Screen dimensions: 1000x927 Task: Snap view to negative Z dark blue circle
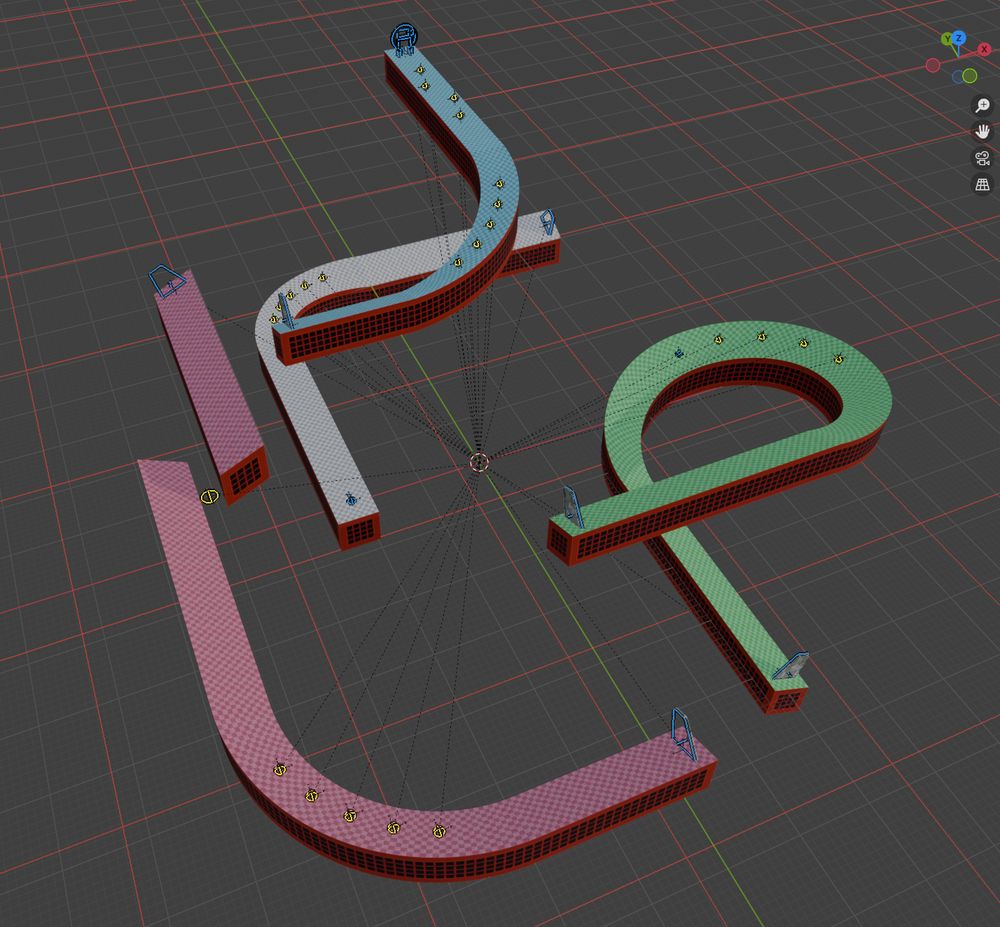(x=957, y=77)
